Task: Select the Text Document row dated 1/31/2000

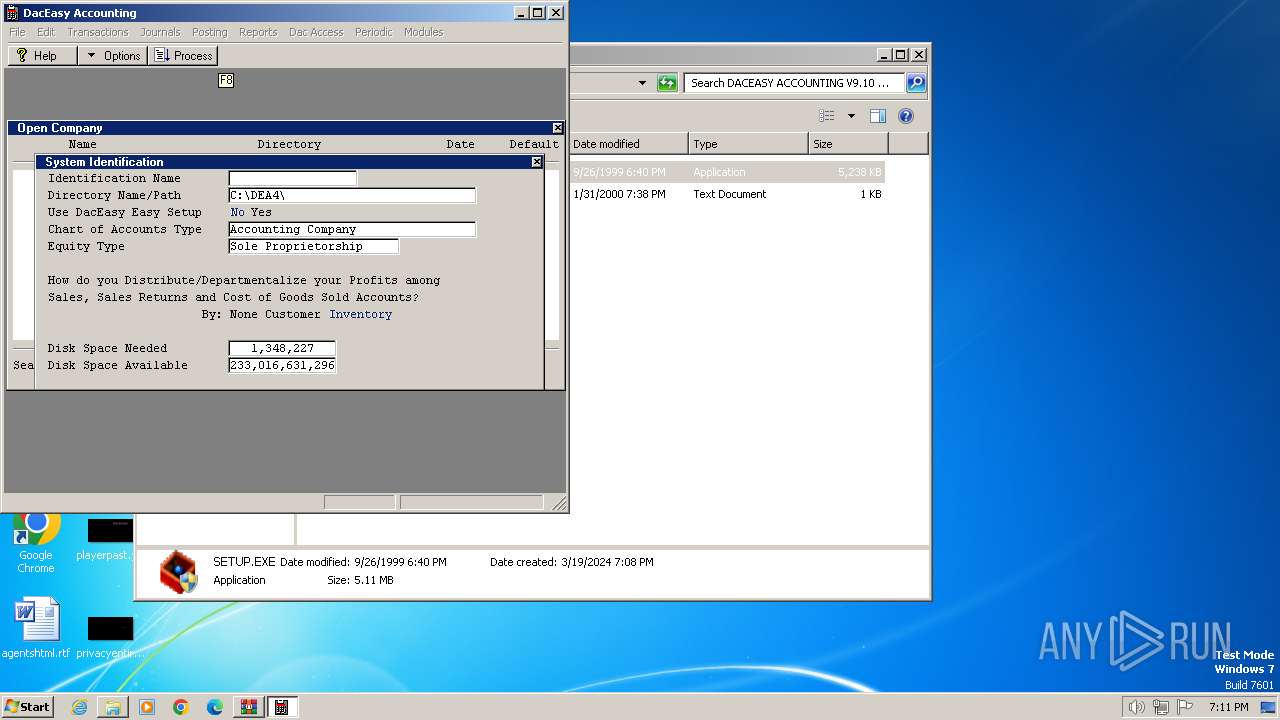Action: tap(727, 194)
